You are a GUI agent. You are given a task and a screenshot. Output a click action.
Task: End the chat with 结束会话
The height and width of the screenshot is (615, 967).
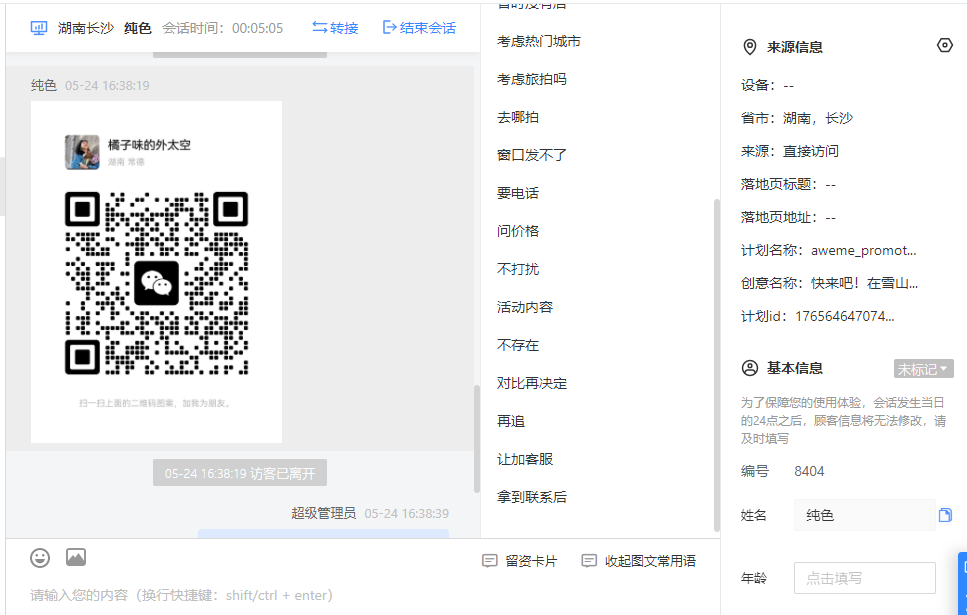(419, 28)
